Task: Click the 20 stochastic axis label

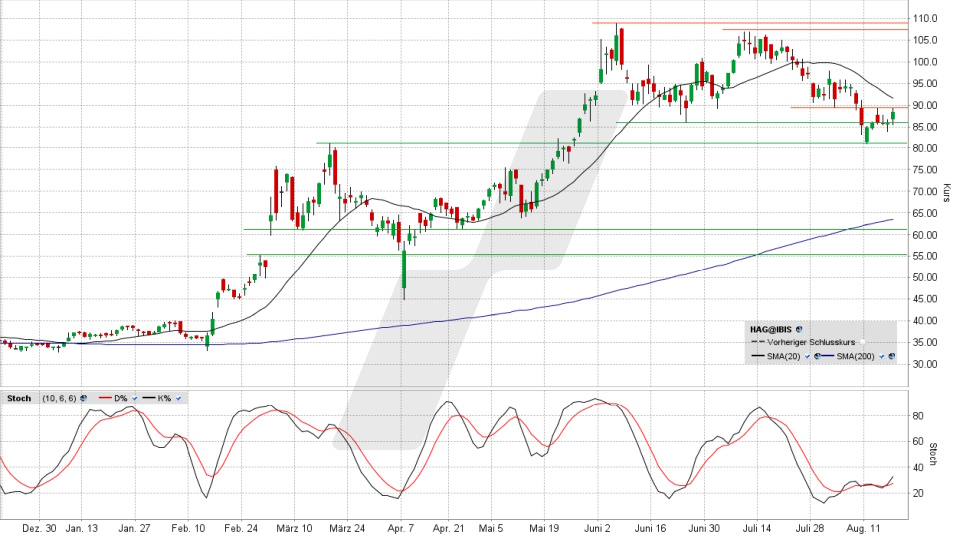Action: 918,493
